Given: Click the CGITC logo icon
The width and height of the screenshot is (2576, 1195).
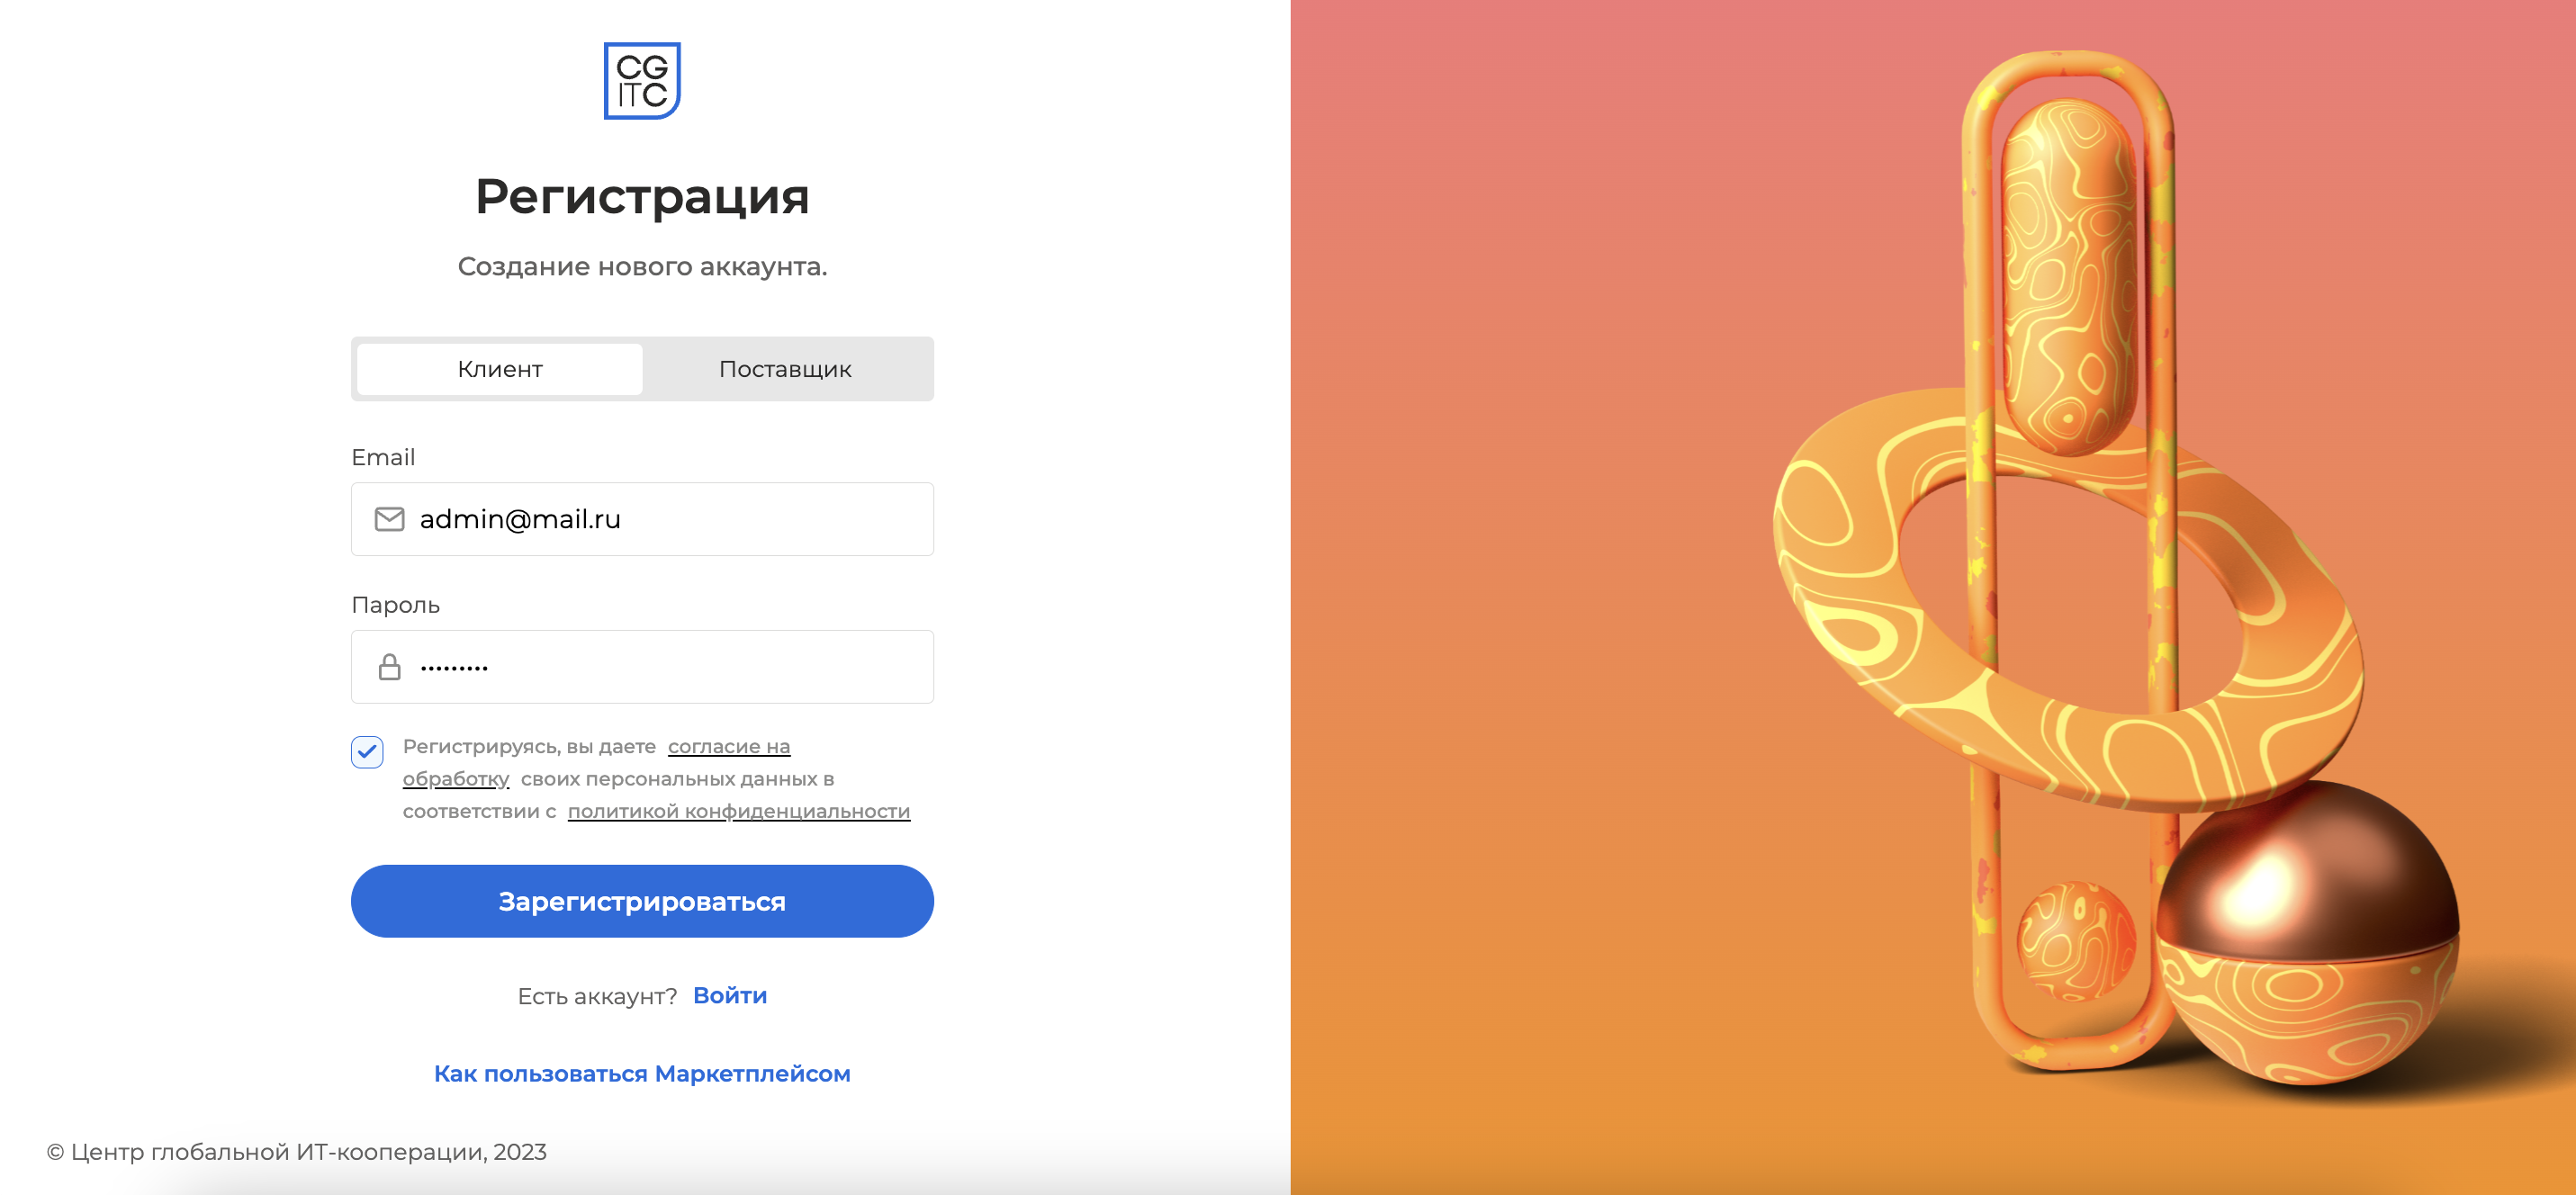Looking at the screenshot, I should tap(642, 81).
